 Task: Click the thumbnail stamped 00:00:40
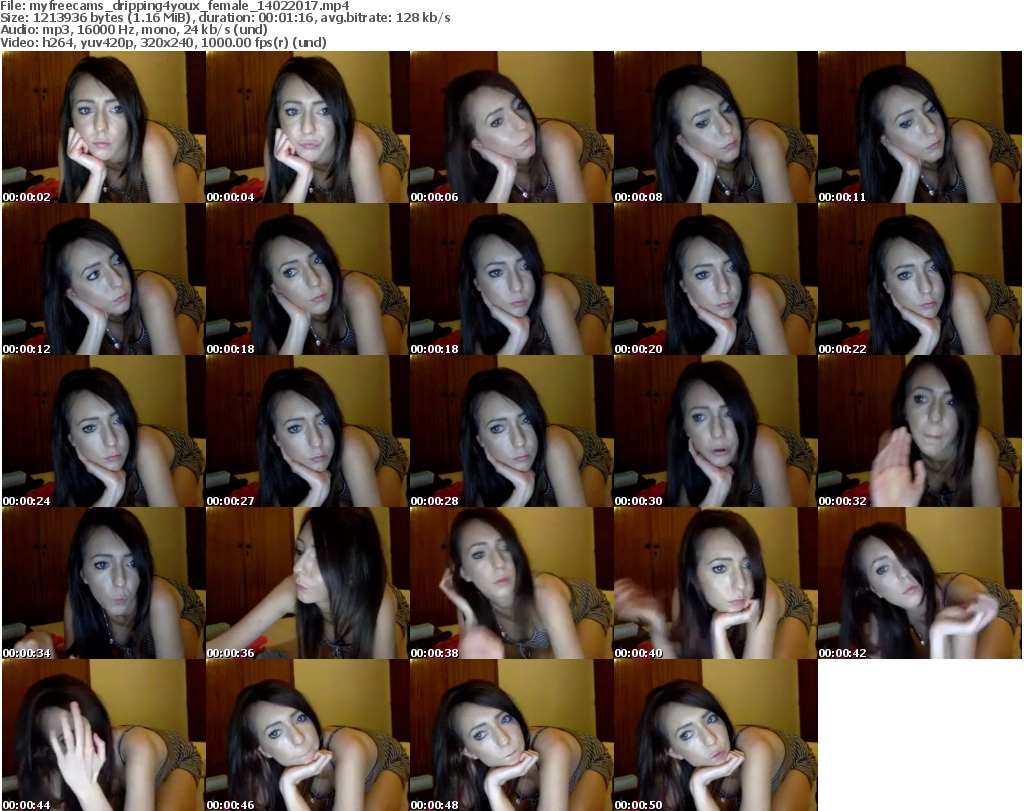tap(716, 583)
